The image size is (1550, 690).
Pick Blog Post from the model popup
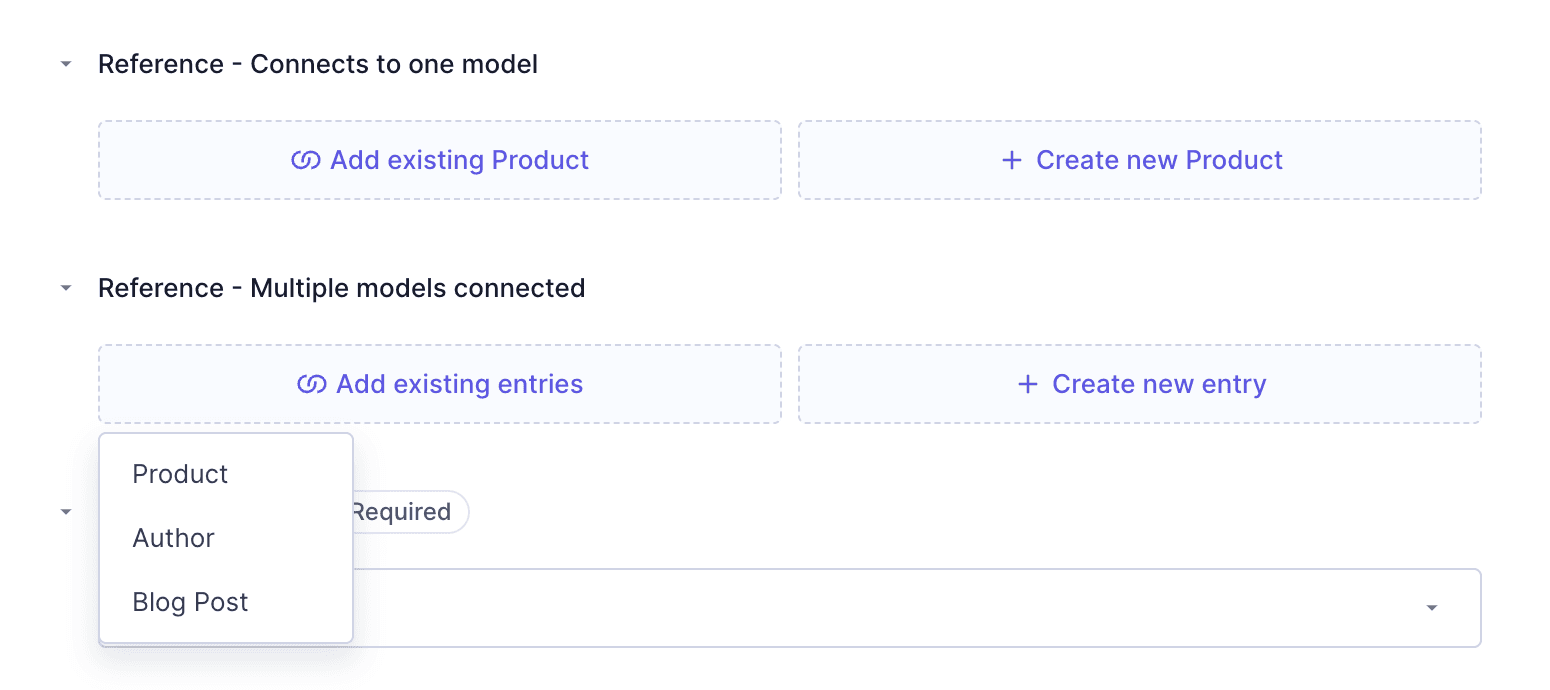(x=191, y=602)
